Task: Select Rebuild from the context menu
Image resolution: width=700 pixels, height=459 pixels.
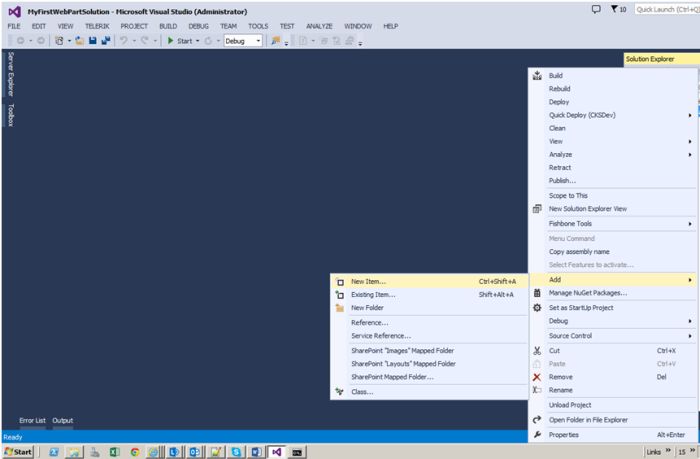Action: 559,89
